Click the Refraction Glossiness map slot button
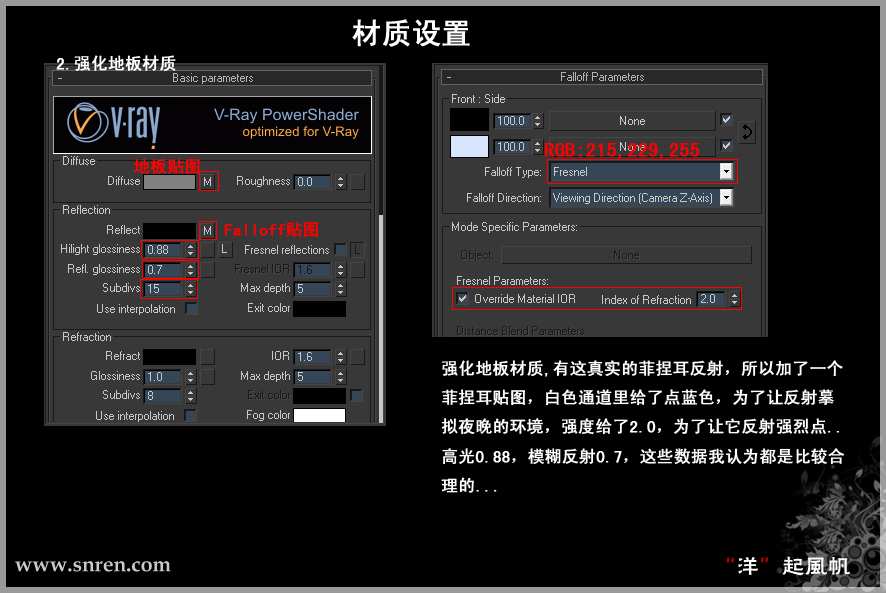886x593 pixels. tap(208, 376)
